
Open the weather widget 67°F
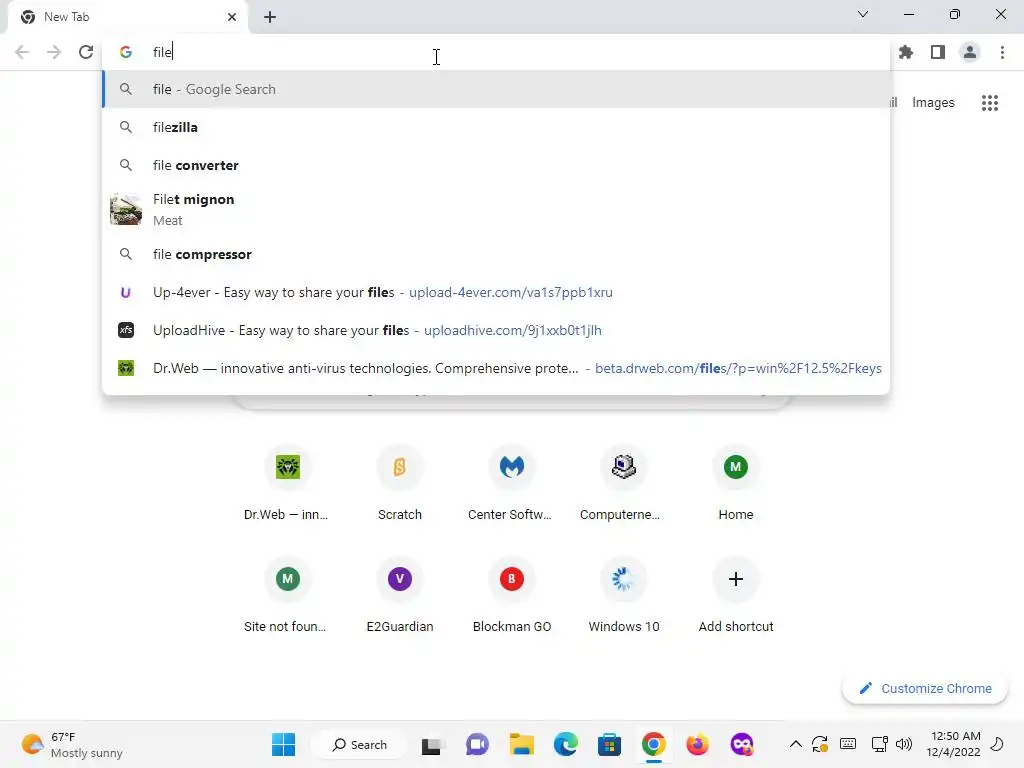(x=72, y=744)
